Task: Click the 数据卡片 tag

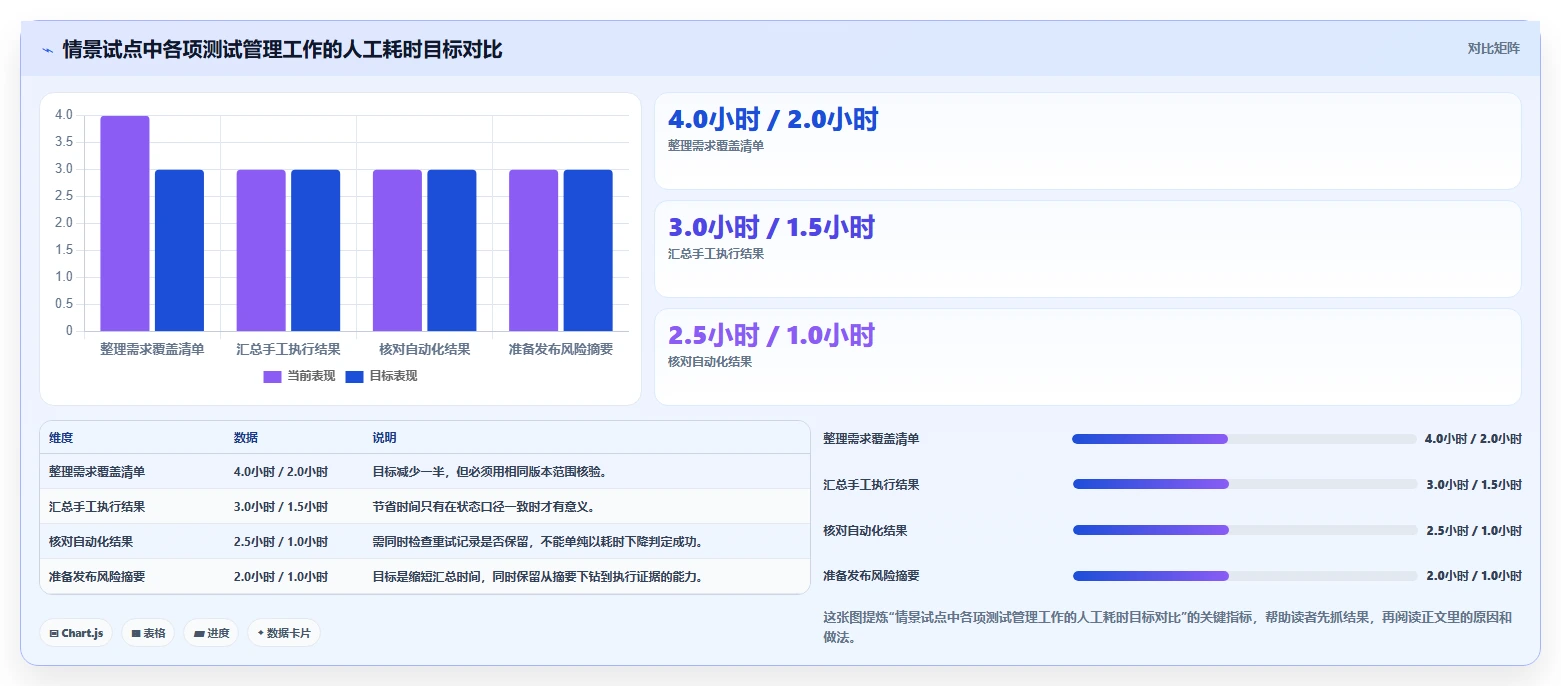Action: click(284, 633)
